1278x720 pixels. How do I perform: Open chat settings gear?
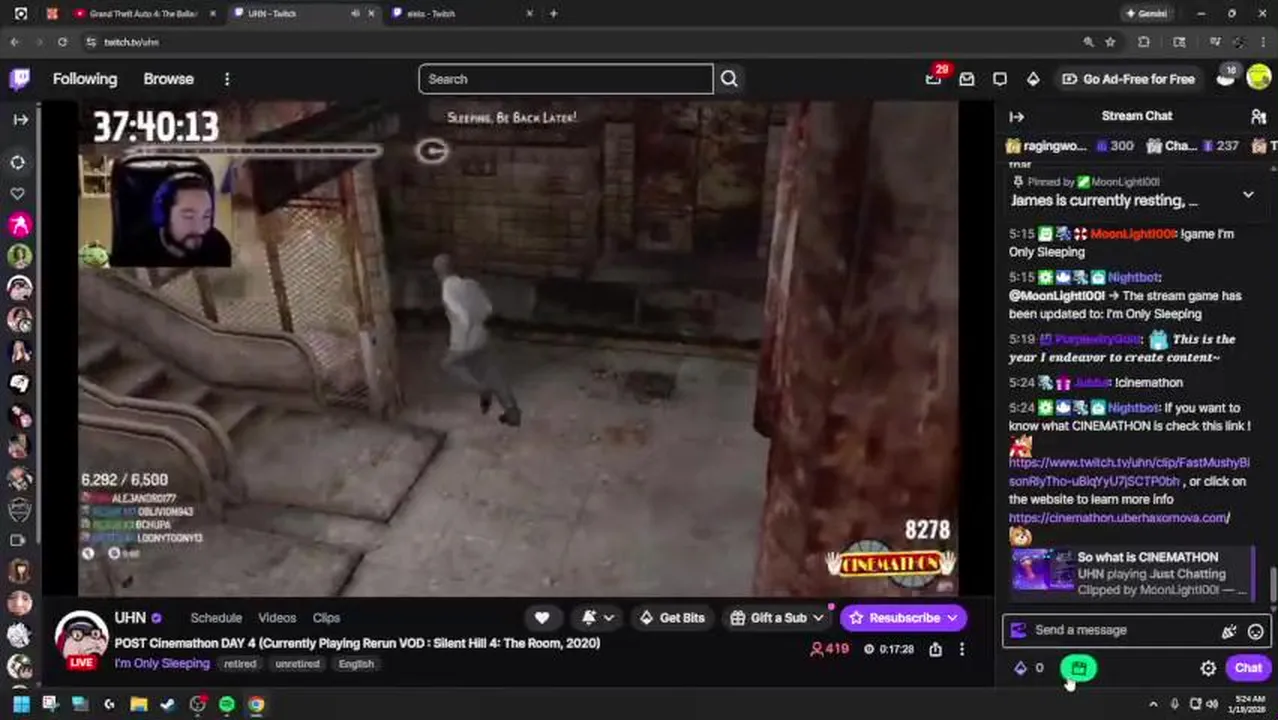point(1208,668)
